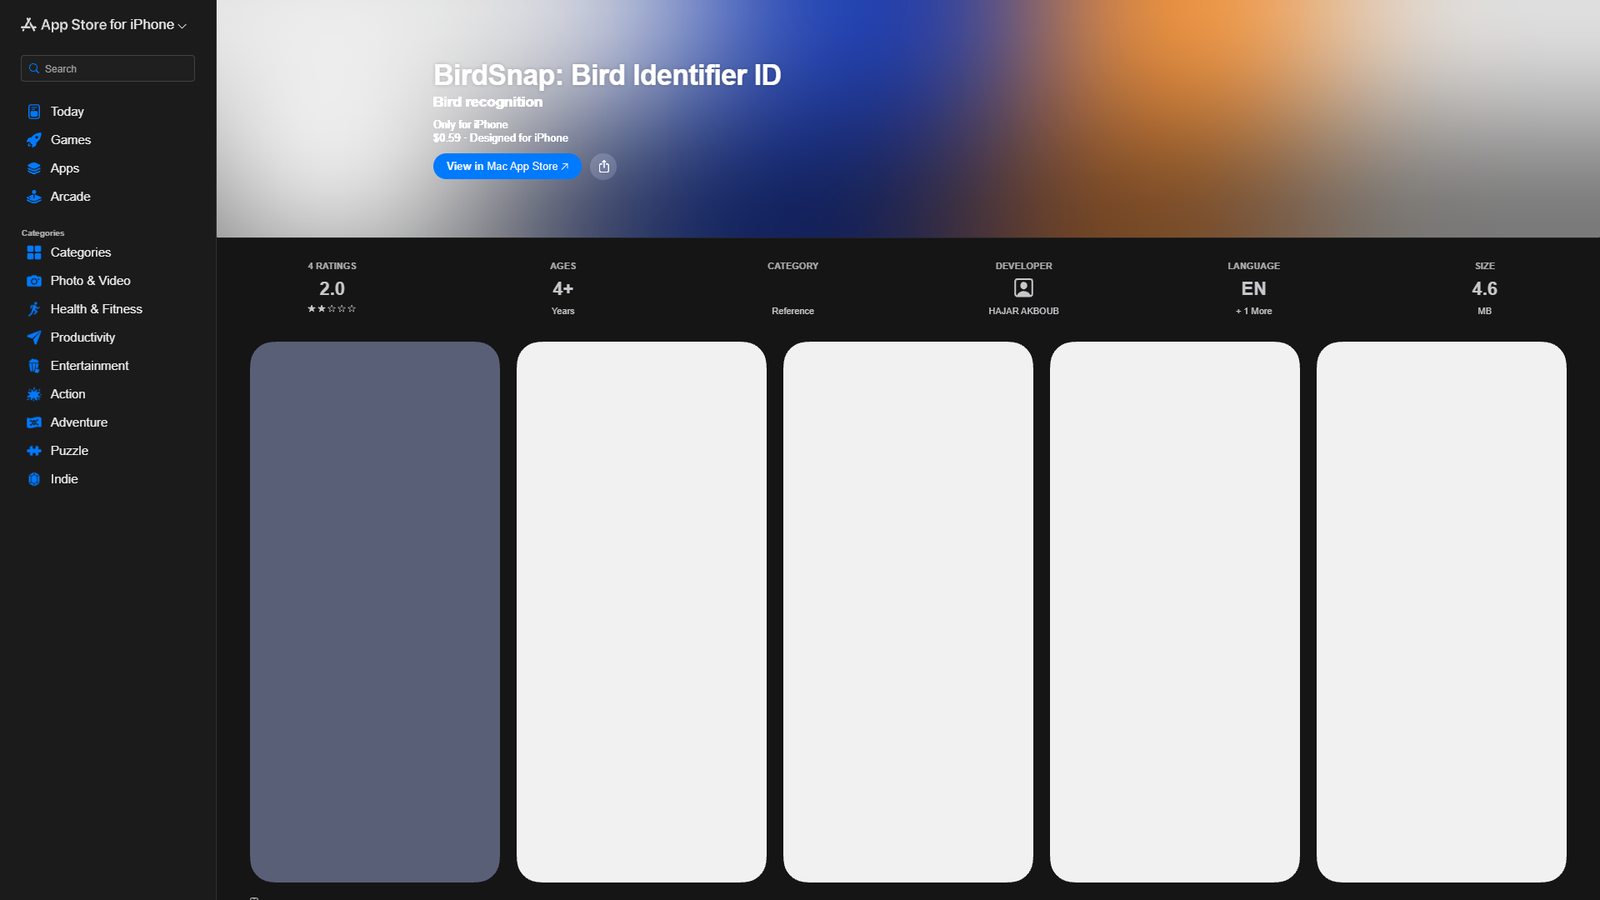Image resolution: width=1600 pixels, height=900 pixels.
Task: Click the 4.6 MB size badge
Action: point(1485,289)
